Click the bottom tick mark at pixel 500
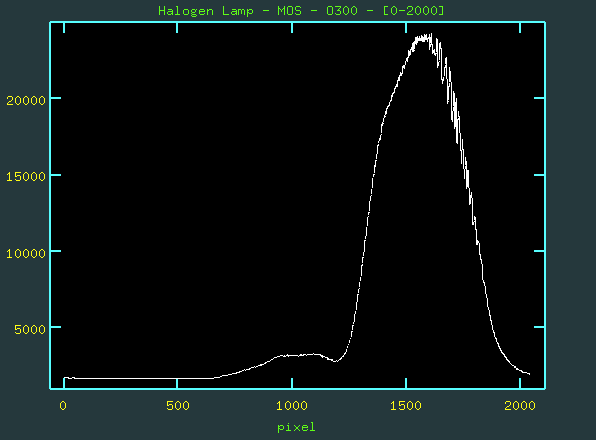The height and width of the screenshot is (440, 596). click(177, 383)
